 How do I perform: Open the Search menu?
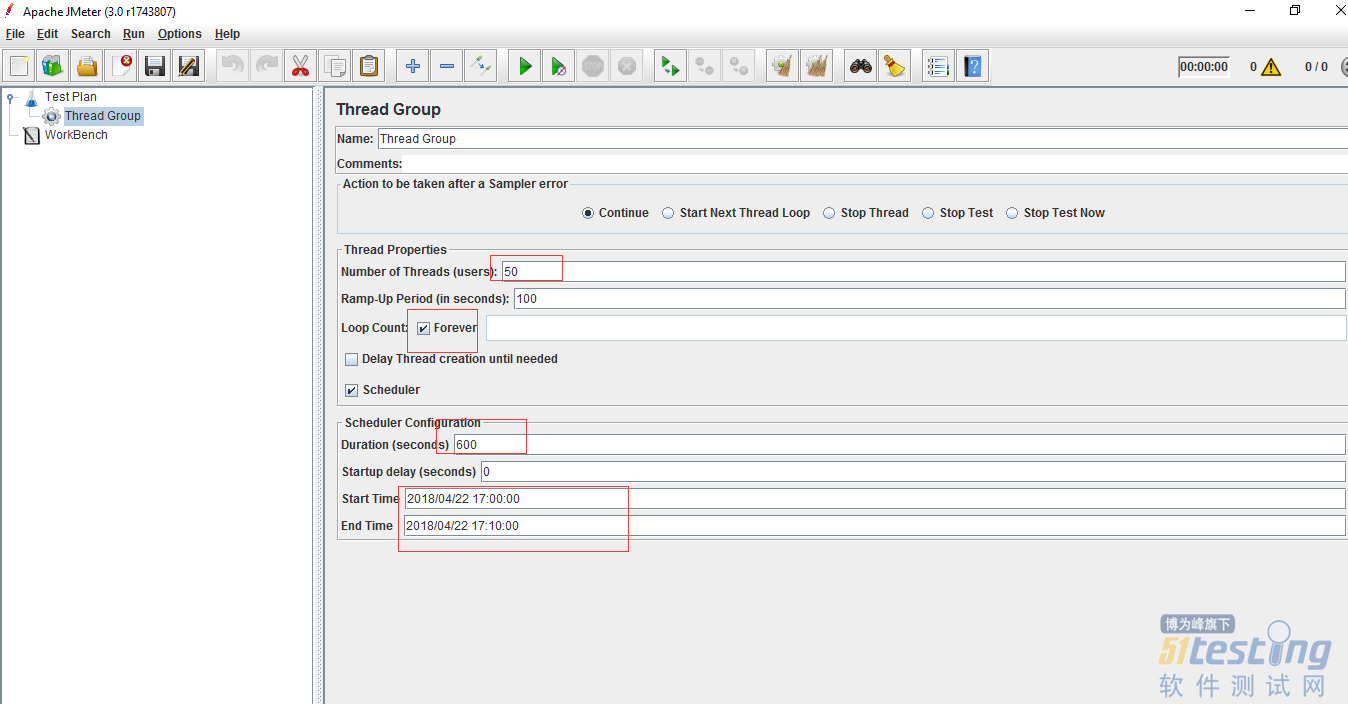tap(91, 34)
